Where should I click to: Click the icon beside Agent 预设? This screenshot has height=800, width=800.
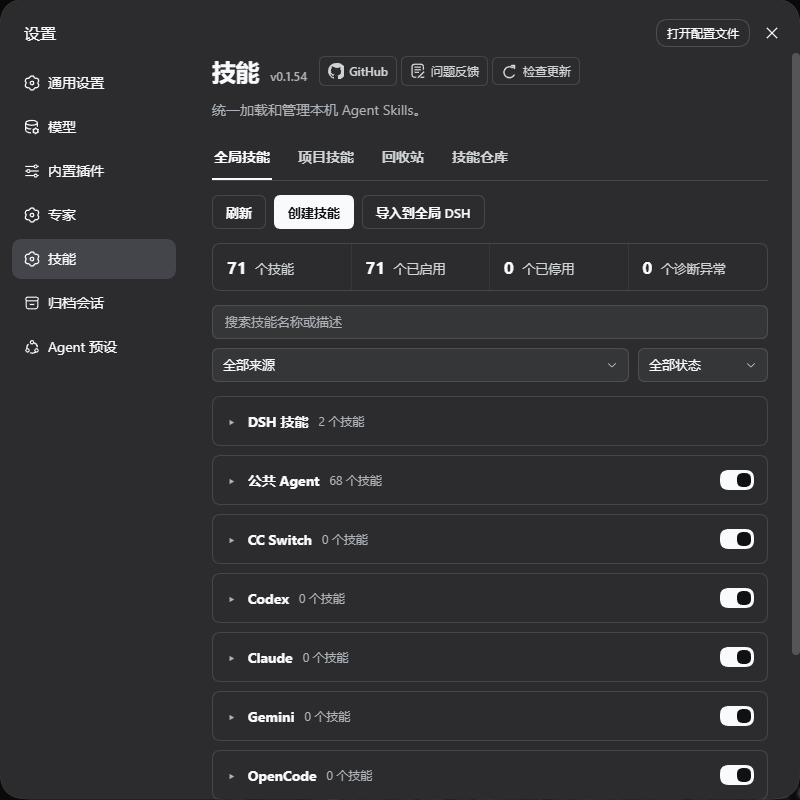point(32,347)
